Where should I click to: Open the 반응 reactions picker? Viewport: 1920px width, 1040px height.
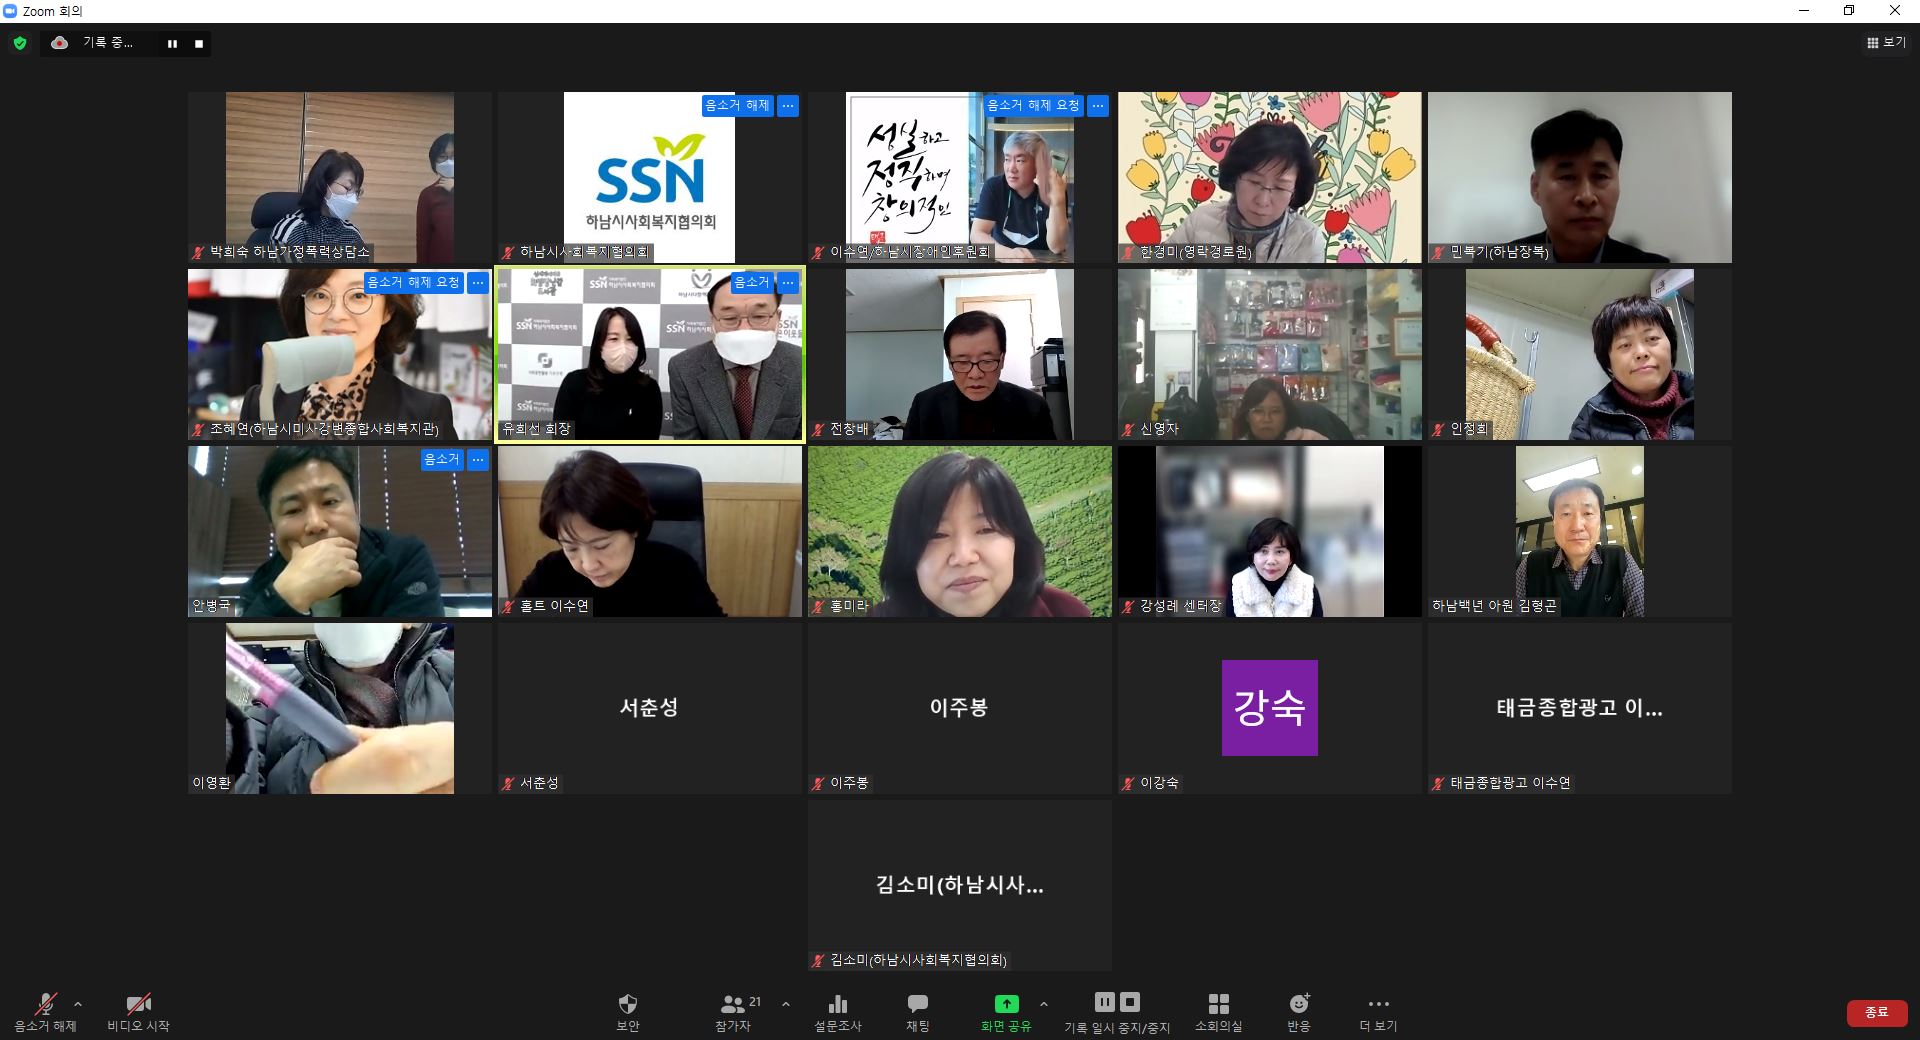coord(1298,1010)
